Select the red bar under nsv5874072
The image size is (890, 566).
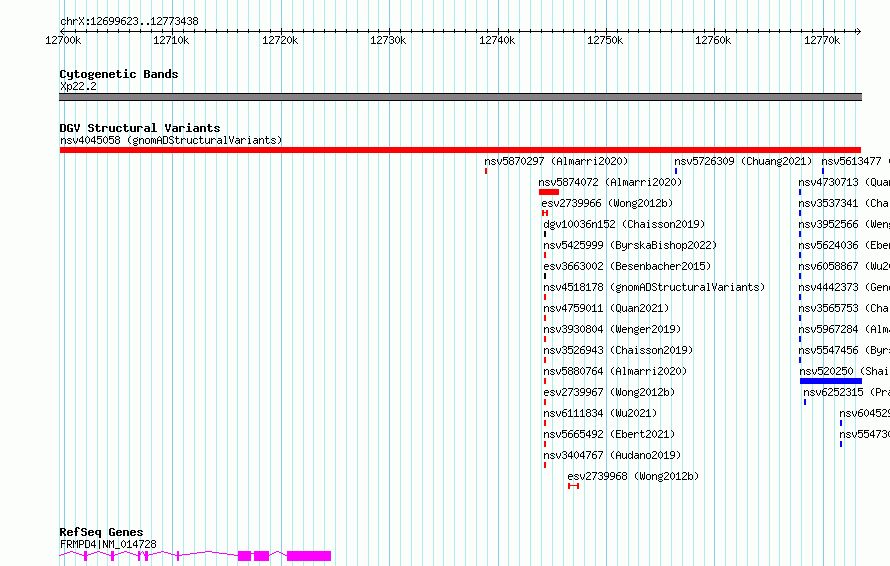click(549, 192)
